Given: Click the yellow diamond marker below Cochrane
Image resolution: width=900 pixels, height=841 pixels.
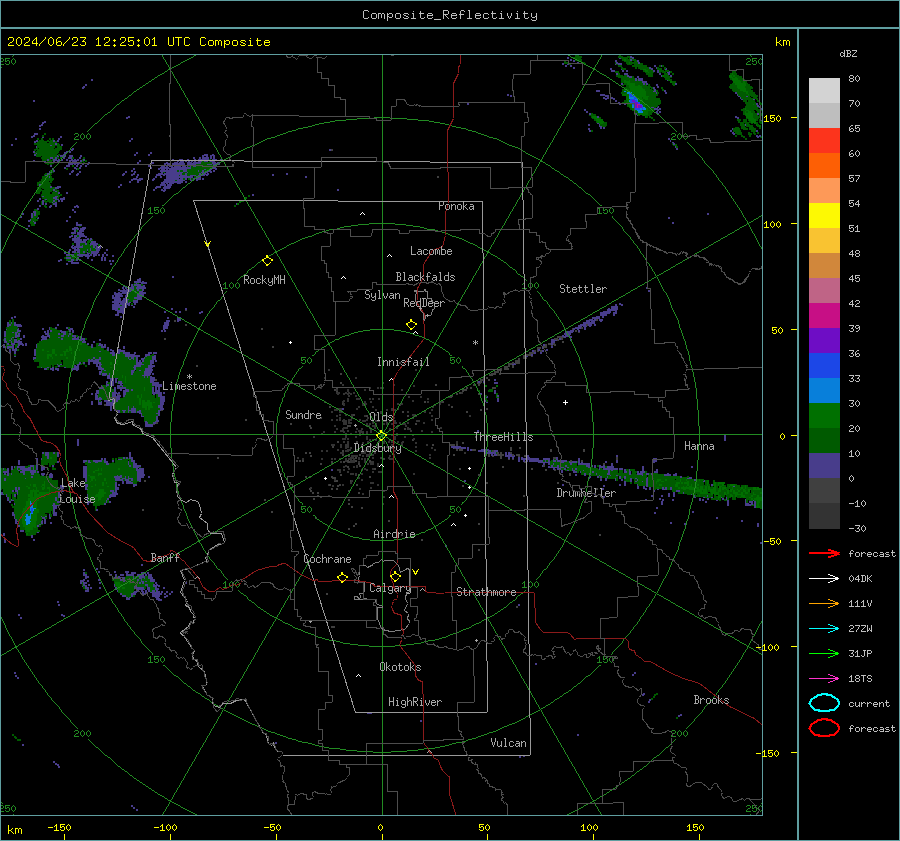Looking at the screenshot, I should click(343, 578).
